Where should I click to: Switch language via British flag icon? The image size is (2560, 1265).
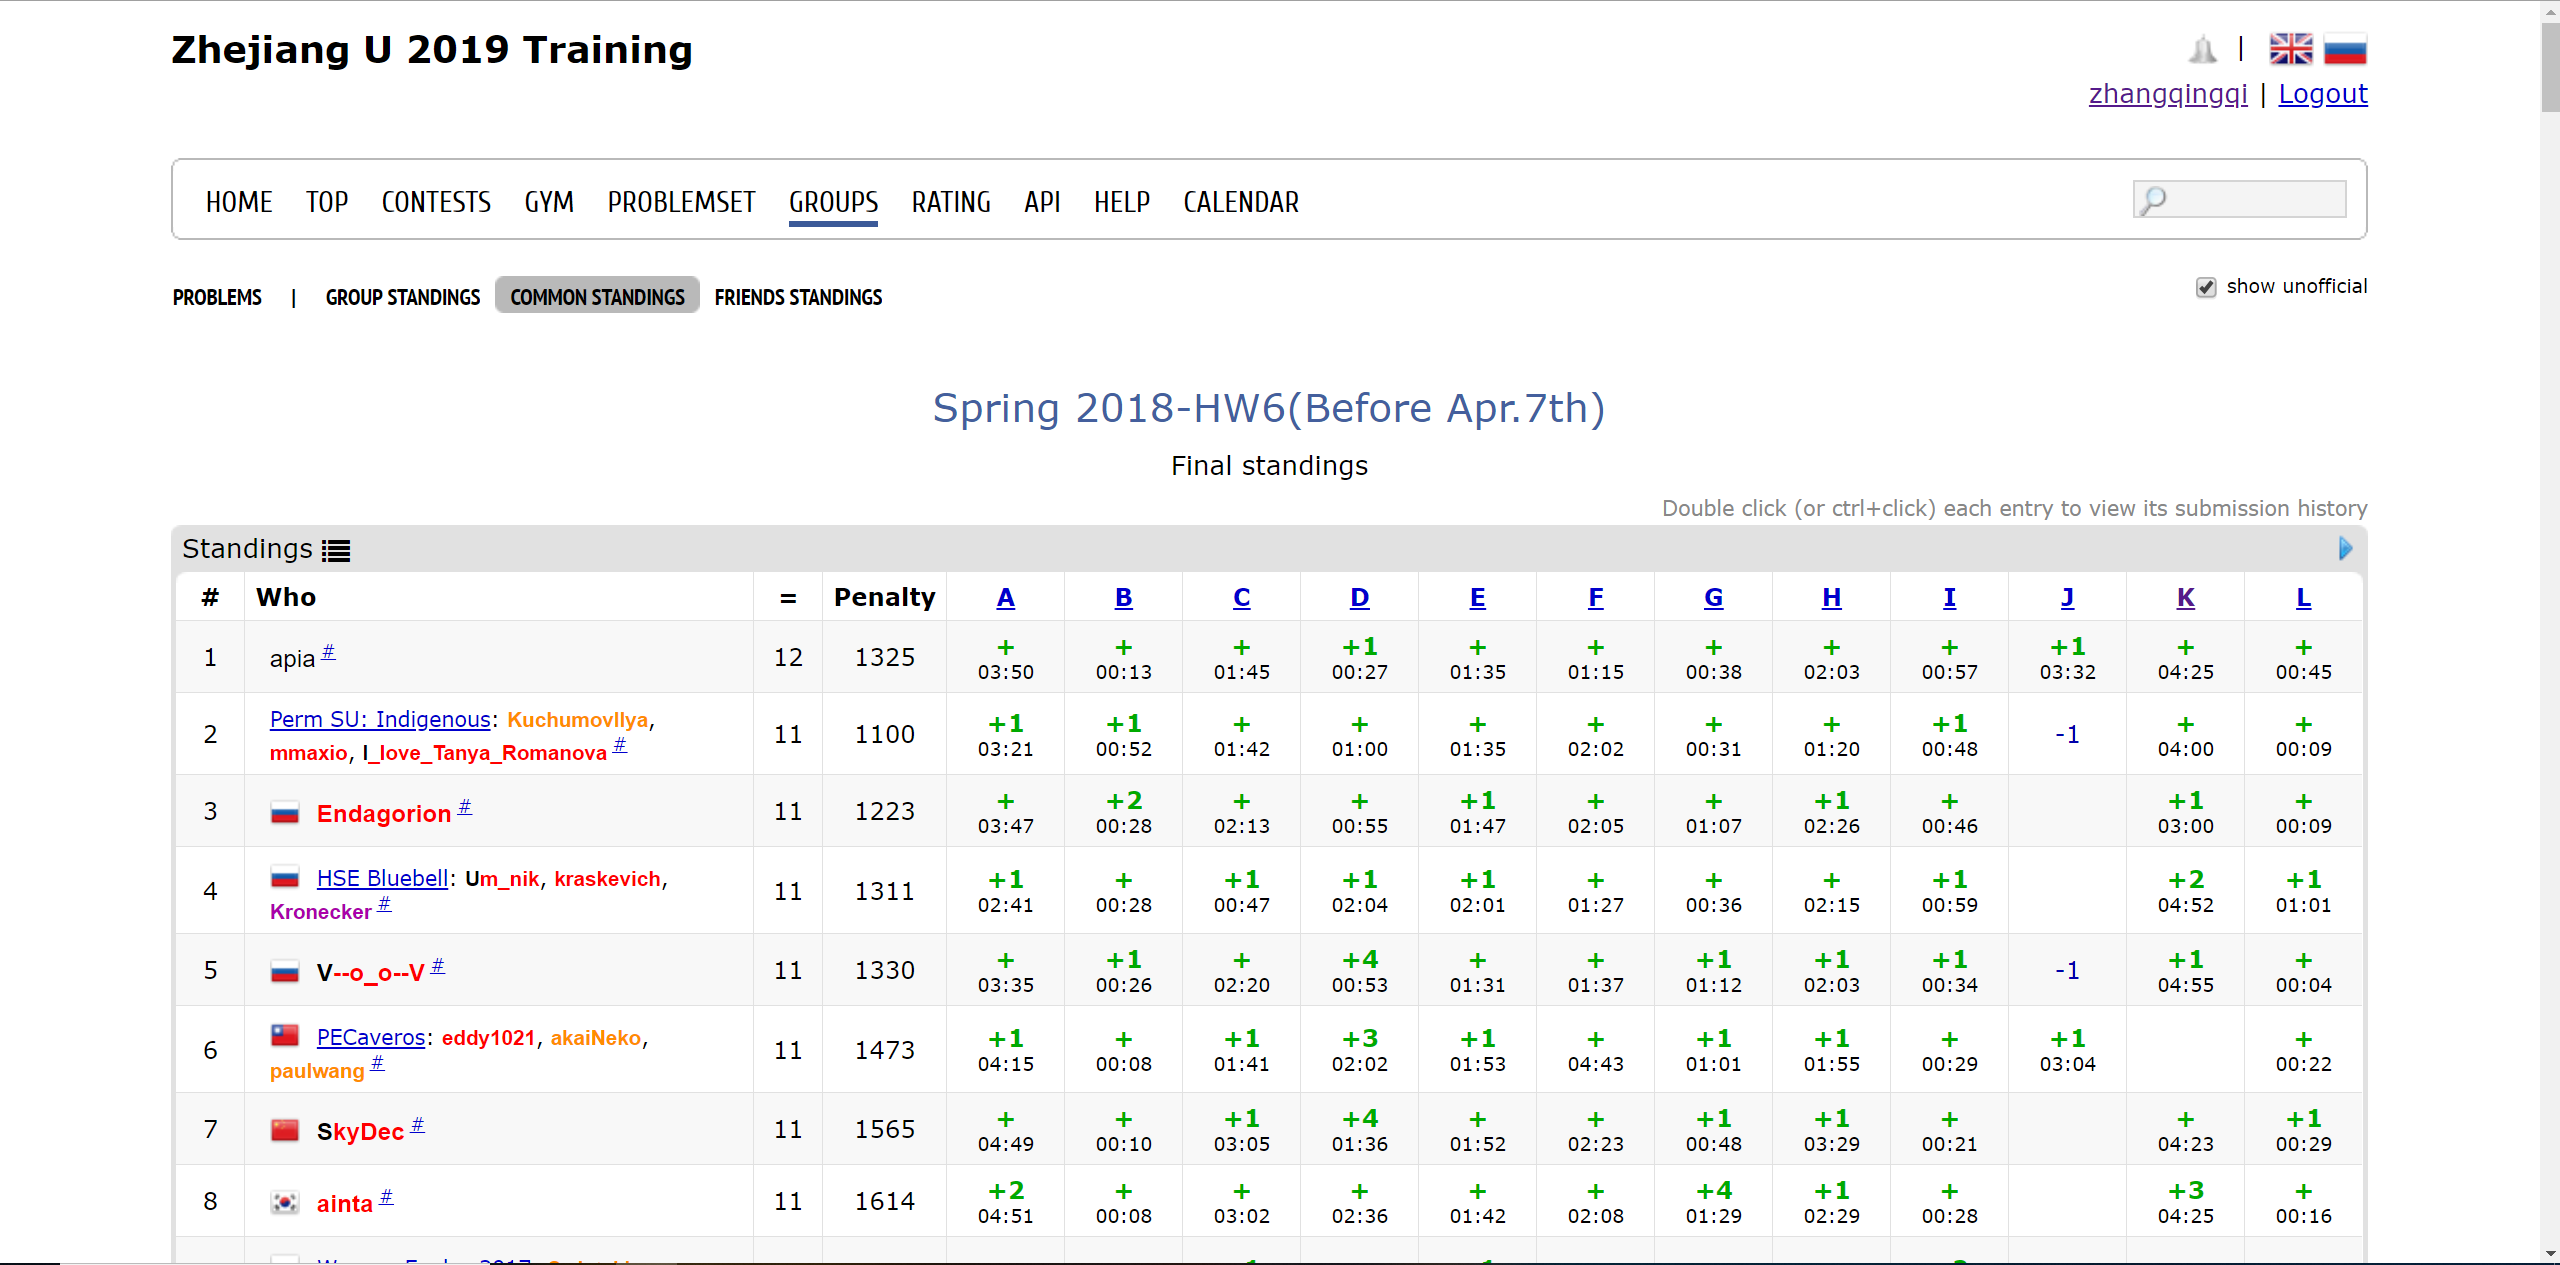(2290, 49)
